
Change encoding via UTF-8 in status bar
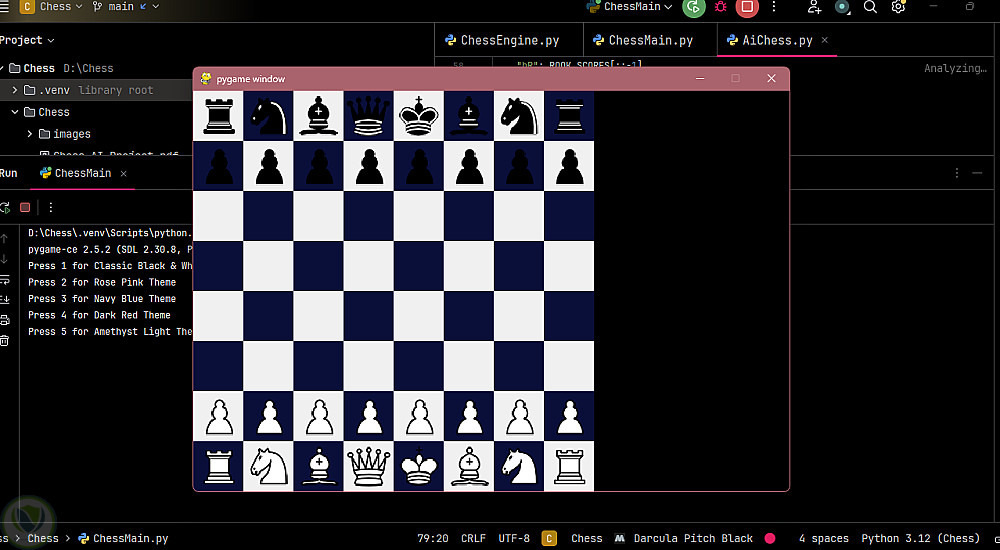(x=514, y=539)
